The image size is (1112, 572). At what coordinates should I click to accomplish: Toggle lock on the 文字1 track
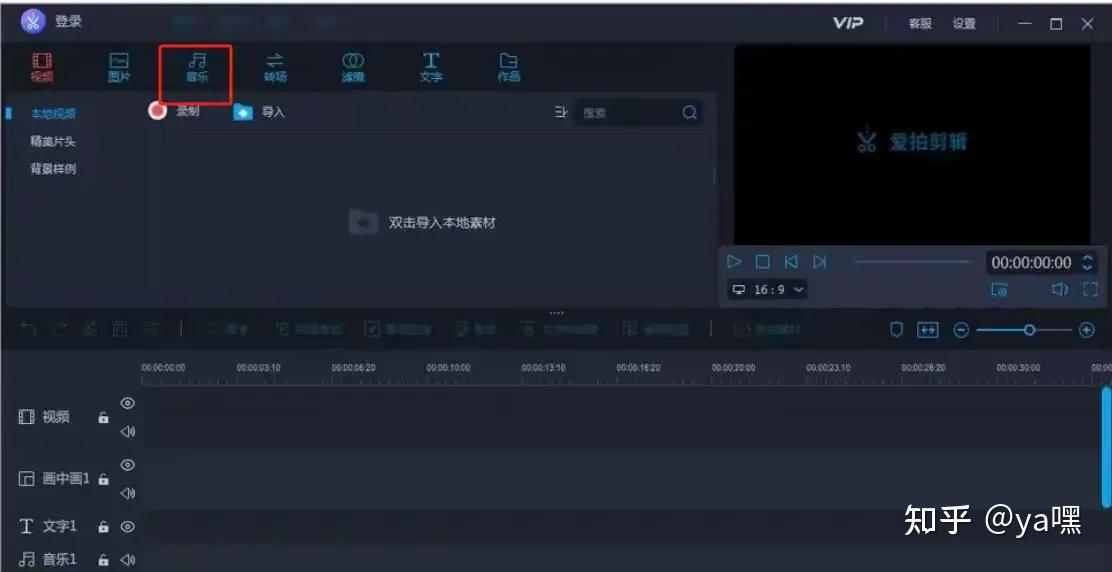(104, 527)
